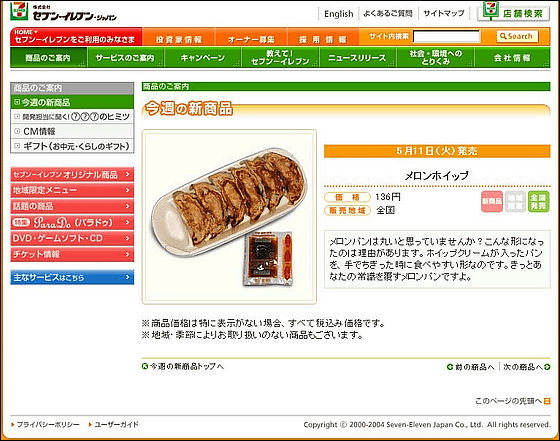The width and height of the screenshot is (560, 441).
Task: Open the キャンペーン menu tab
Action: click(x=203, y=57)
